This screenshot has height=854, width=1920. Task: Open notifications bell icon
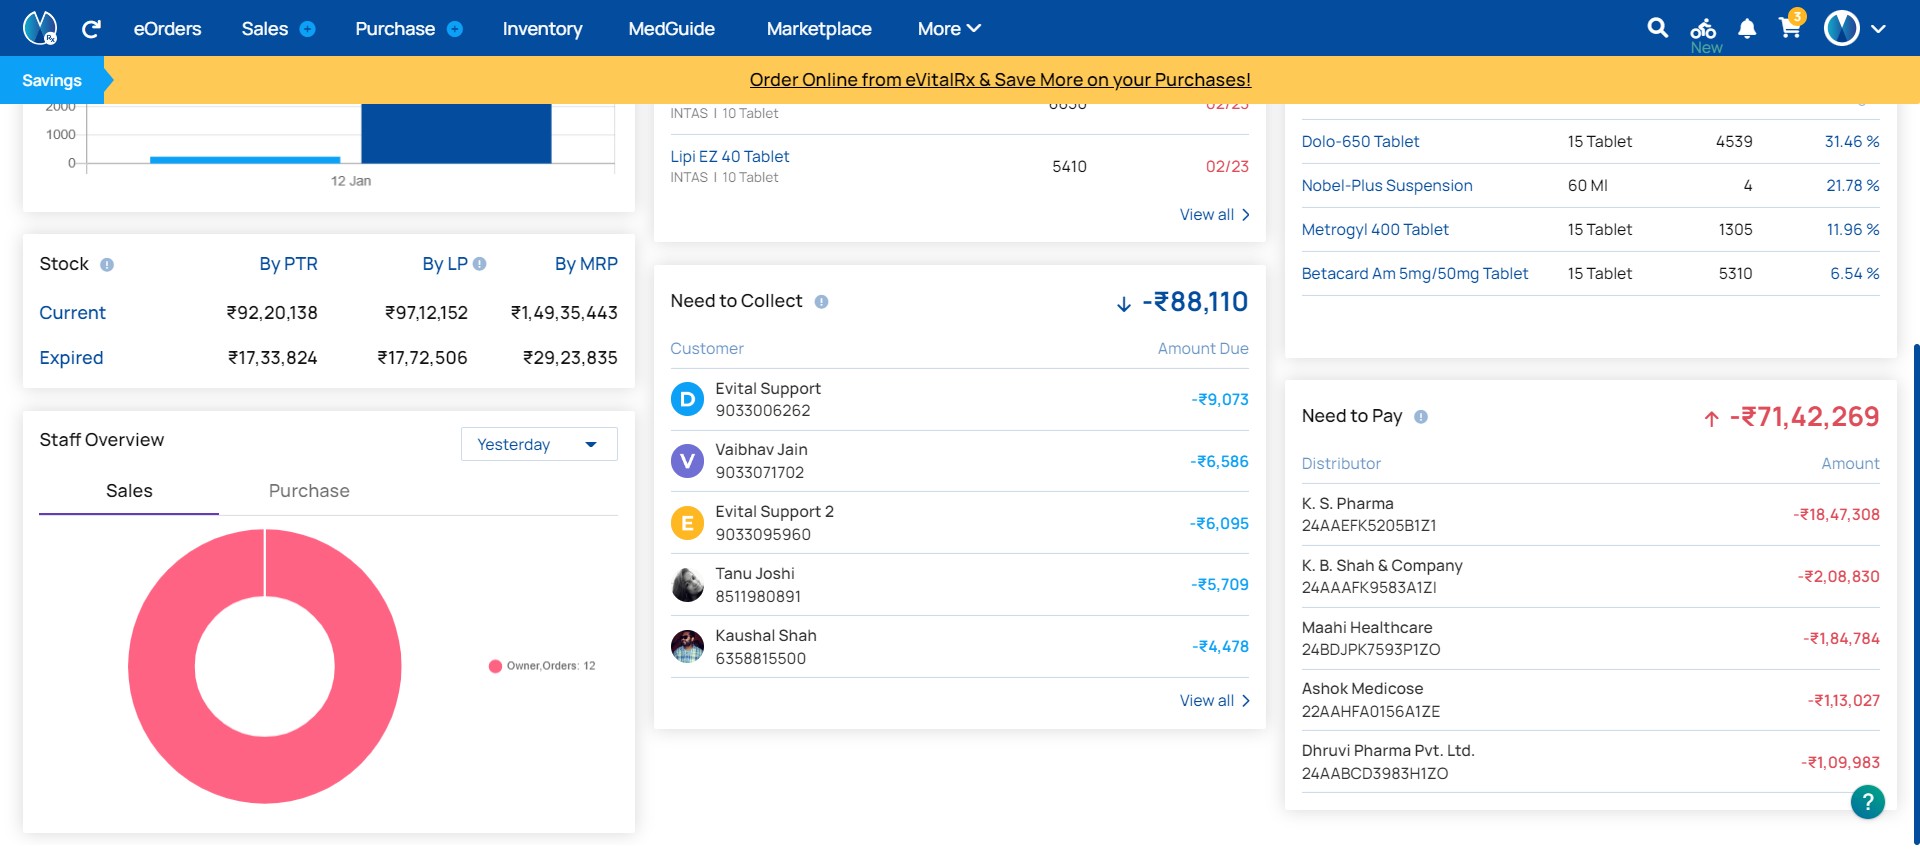click(1747, 29)
